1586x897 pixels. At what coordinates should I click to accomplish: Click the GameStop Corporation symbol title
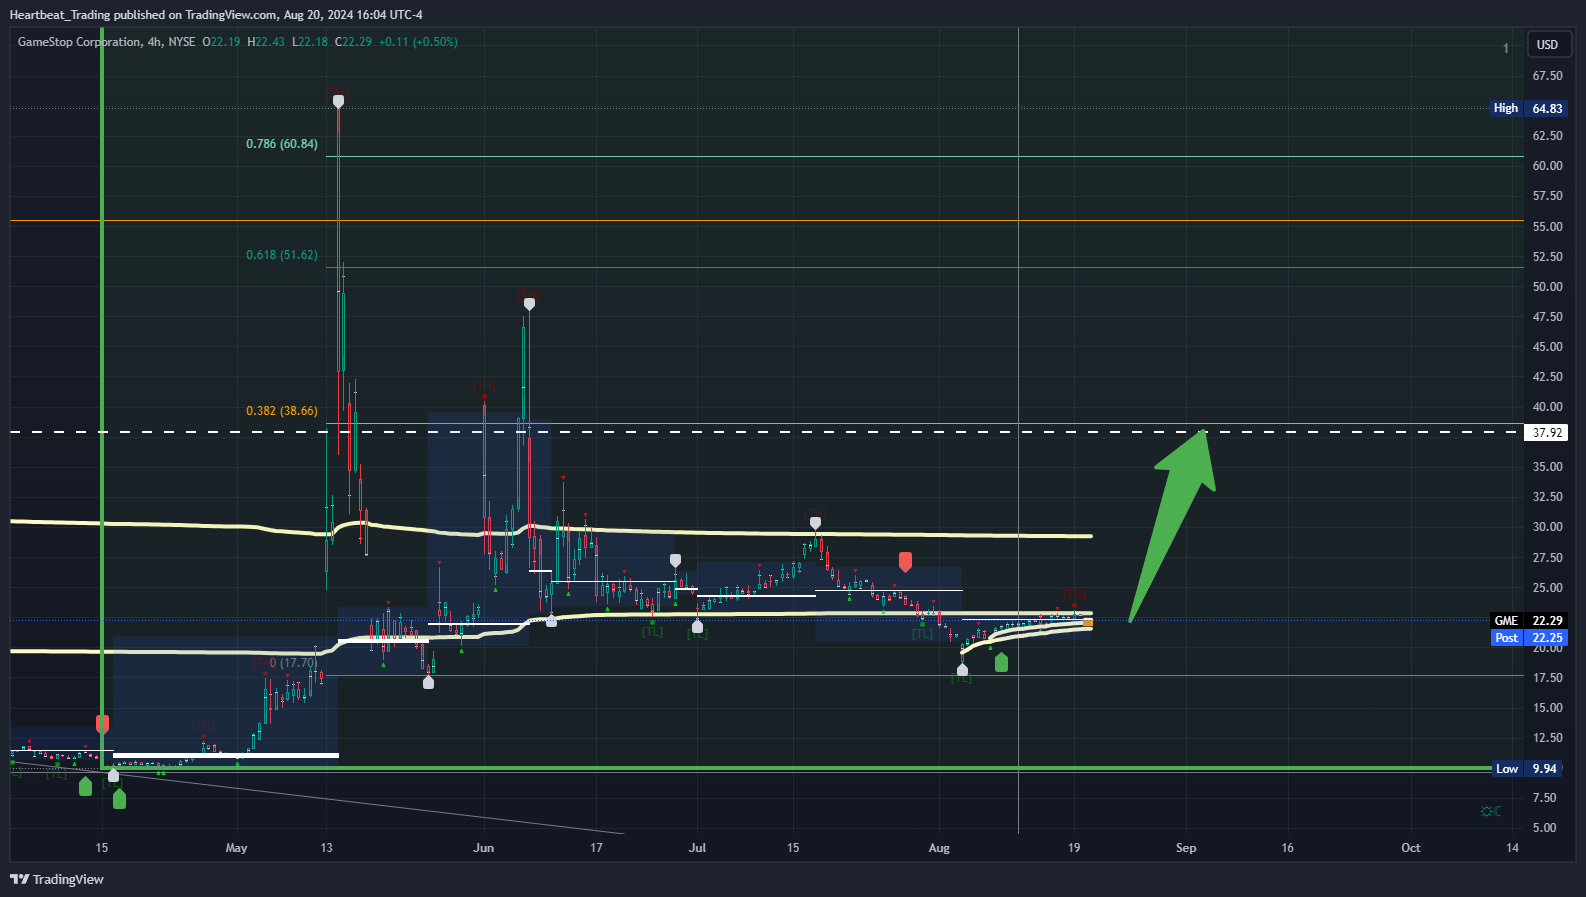pos(79,42)
